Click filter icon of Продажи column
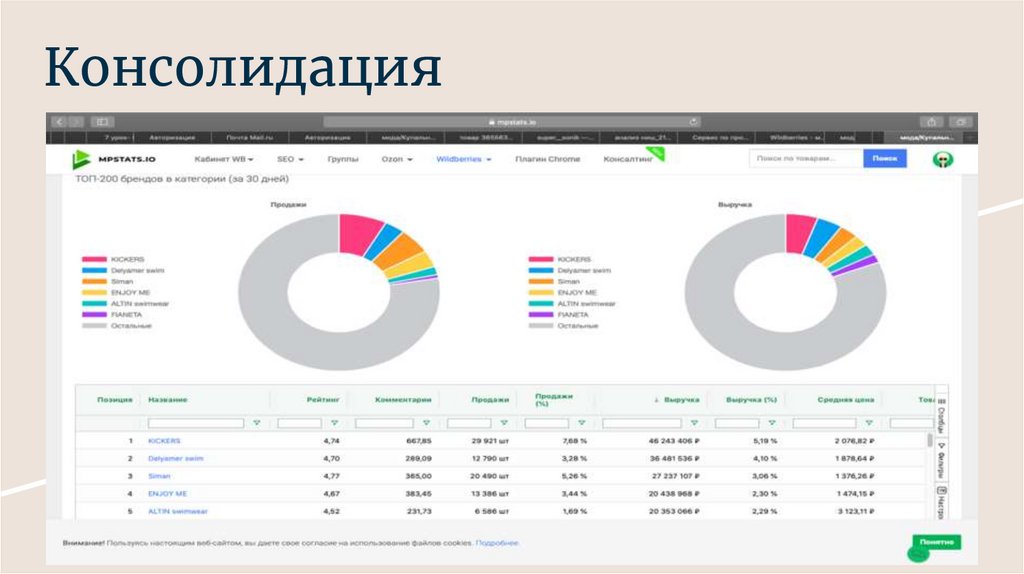This screenshot has width=1024, height=574. pyautogui.click(x=504, y=423)
